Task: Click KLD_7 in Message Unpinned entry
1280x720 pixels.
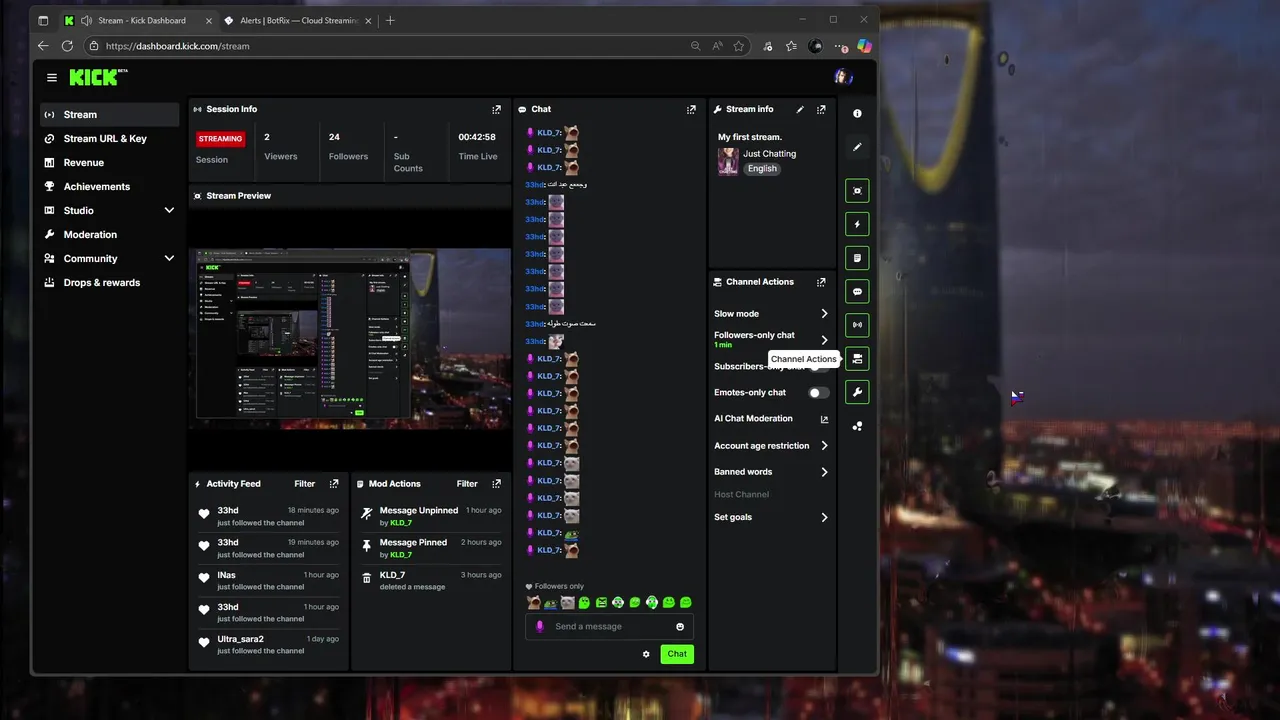Action: [401, 523]
